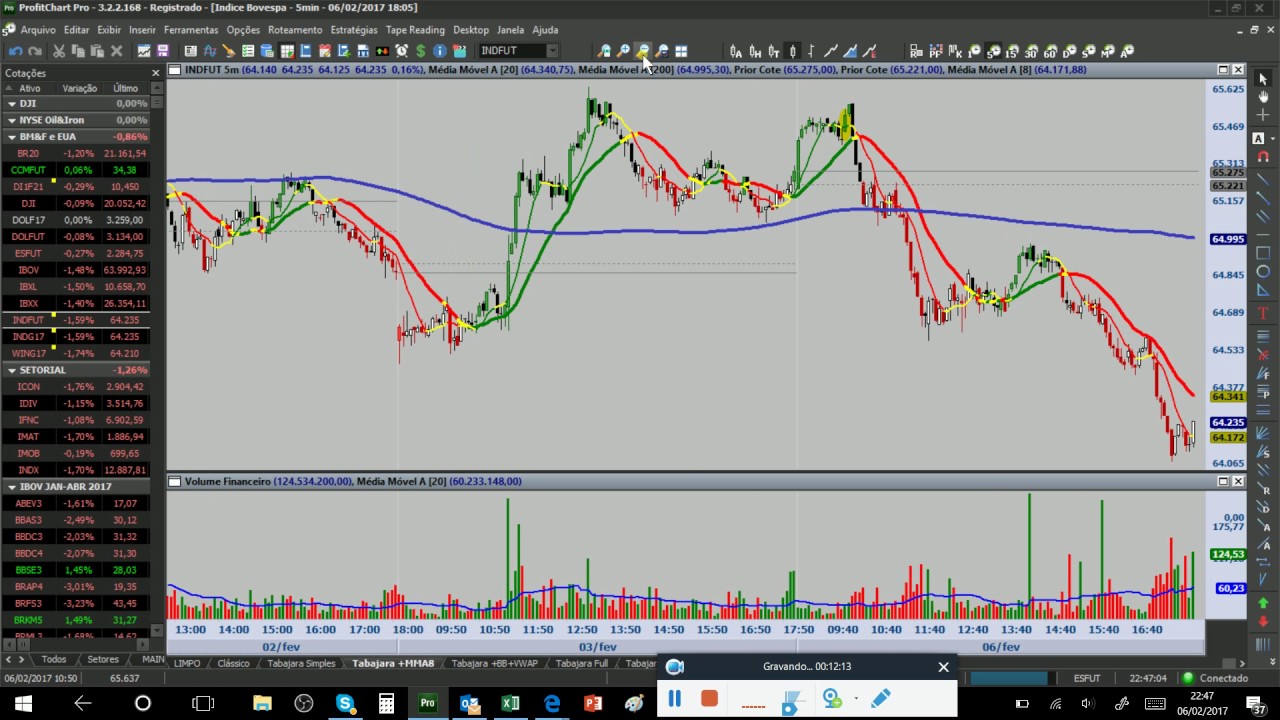Collapse the BM&F e EUA group

[12, 136]
